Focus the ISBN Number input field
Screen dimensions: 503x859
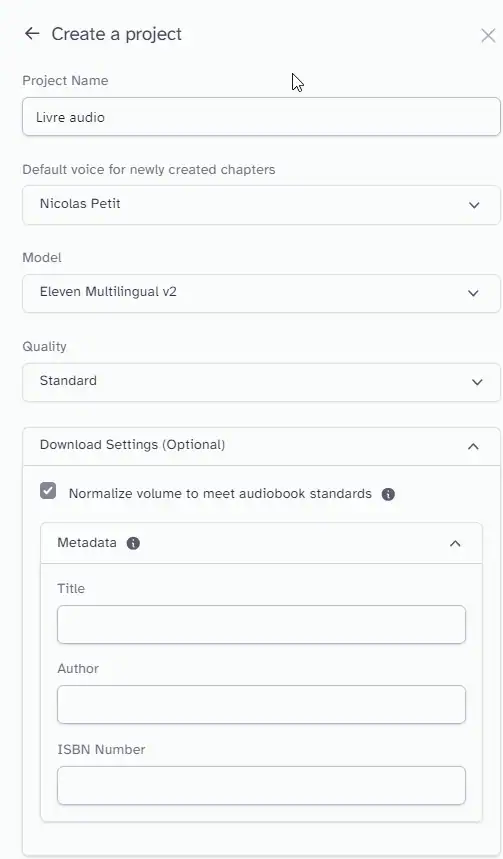point(261,786)
